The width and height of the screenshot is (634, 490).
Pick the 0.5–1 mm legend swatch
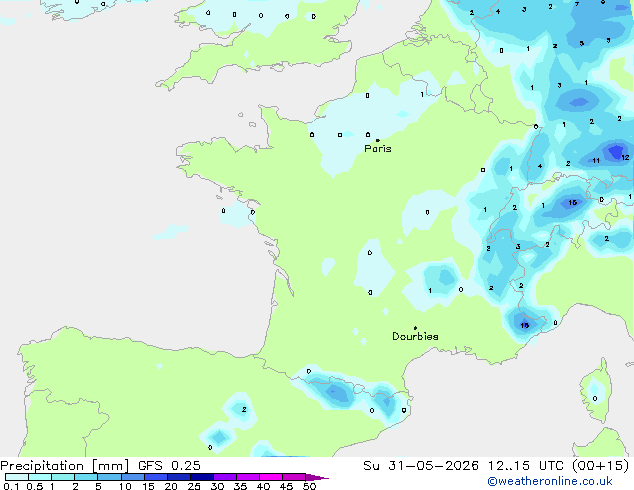(40, 477)
